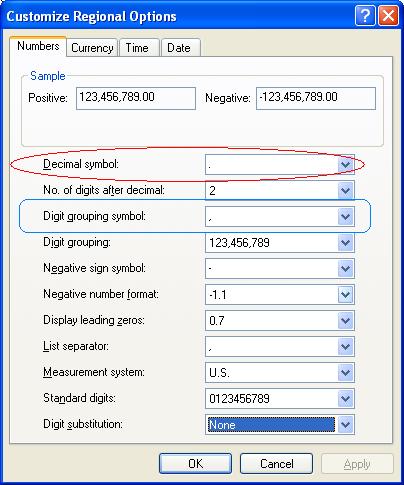Click the Standard digits label
Image resolution: width=404 pixels, height=485 pixels.
click(79, 398)
